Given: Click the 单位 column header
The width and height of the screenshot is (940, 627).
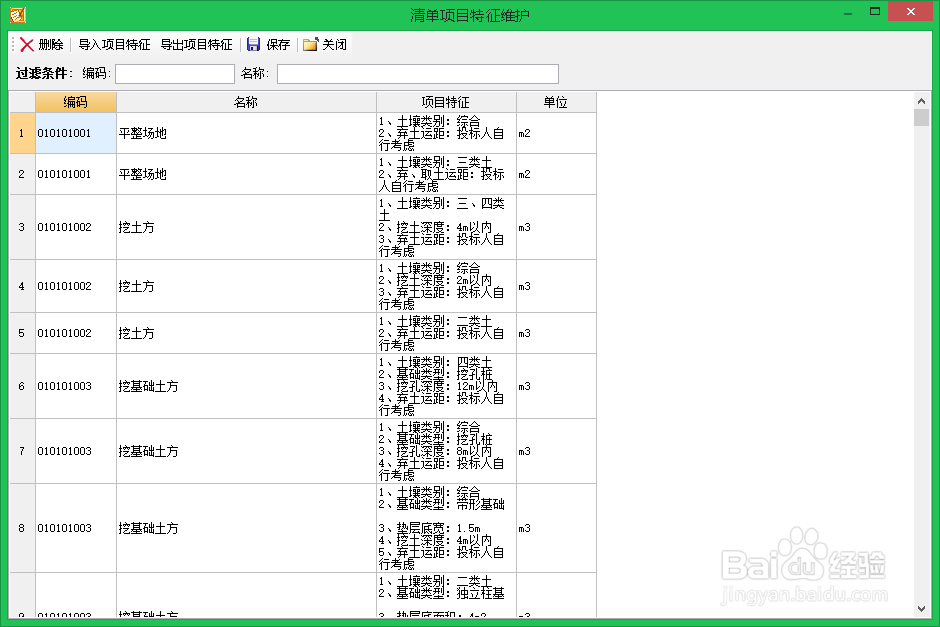Looking at the screenshot, I should [555, 101].
